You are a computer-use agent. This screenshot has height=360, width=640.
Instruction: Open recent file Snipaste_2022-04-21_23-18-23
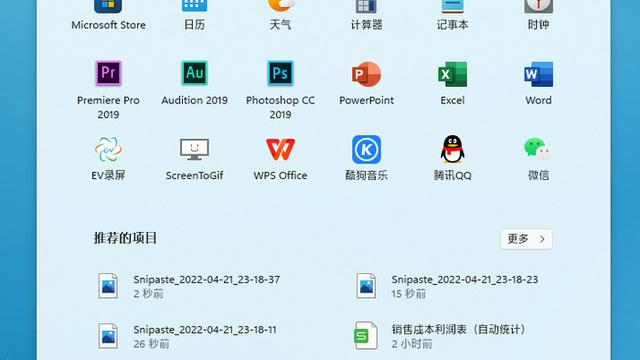(447, 286)
